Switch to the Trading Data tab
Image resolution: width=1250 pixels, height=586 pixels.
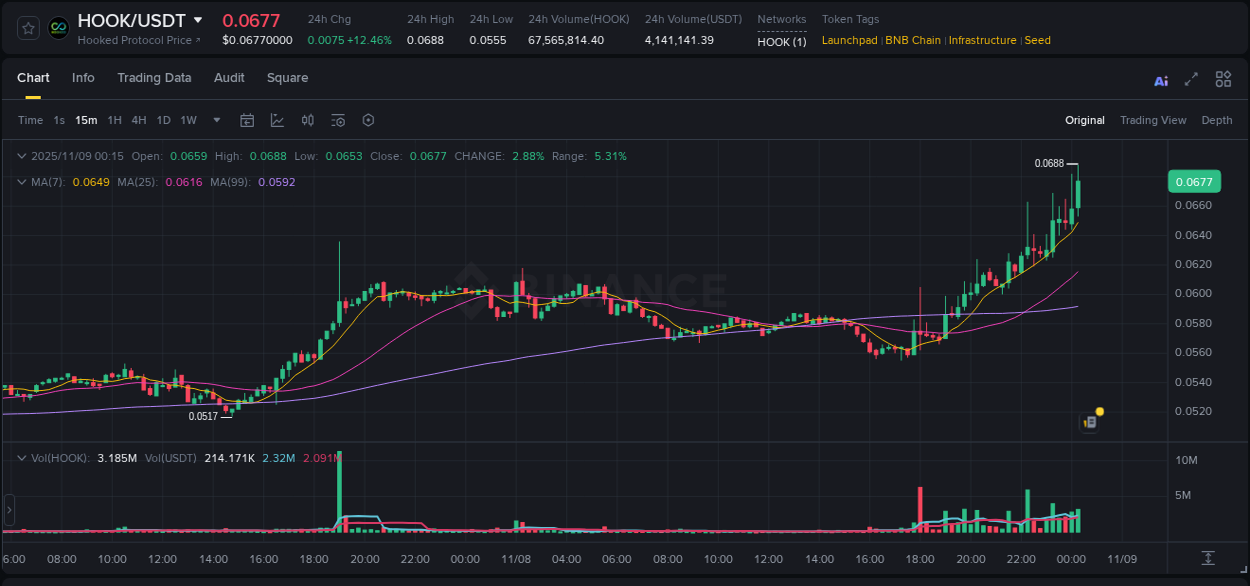[x=154, y=77]
